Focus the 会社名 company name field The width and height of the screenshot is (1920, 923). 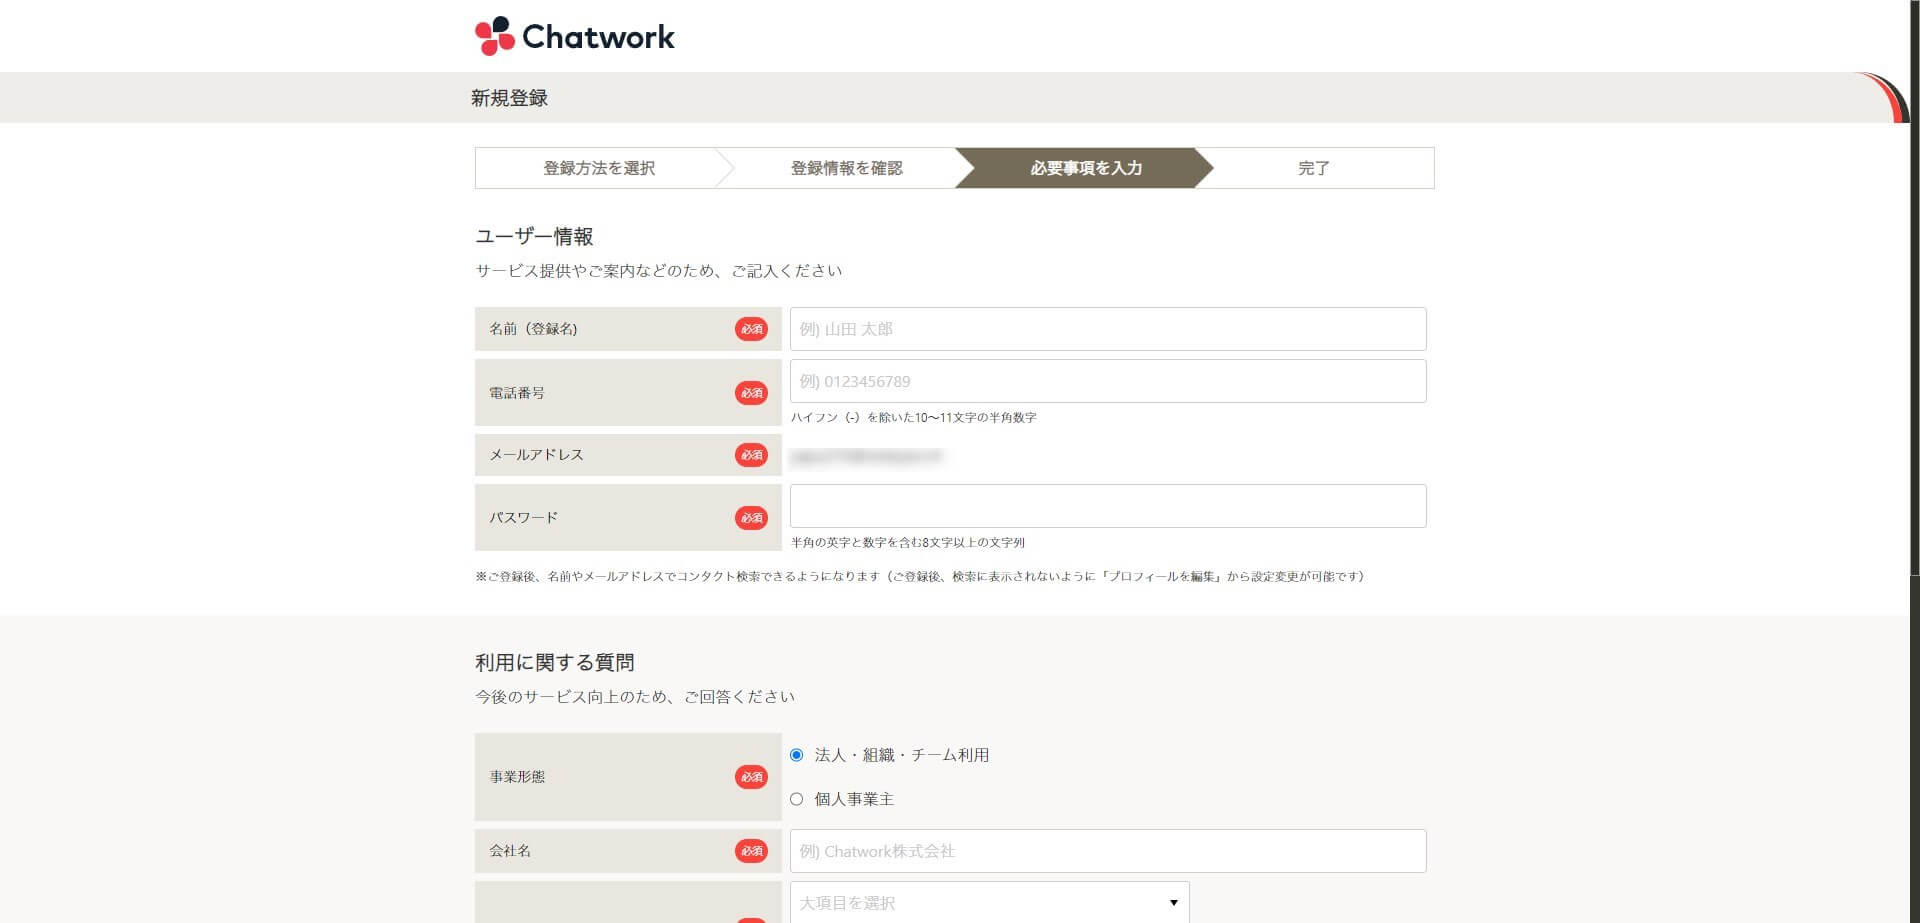pyautogui.click(x=1107, y=851)
